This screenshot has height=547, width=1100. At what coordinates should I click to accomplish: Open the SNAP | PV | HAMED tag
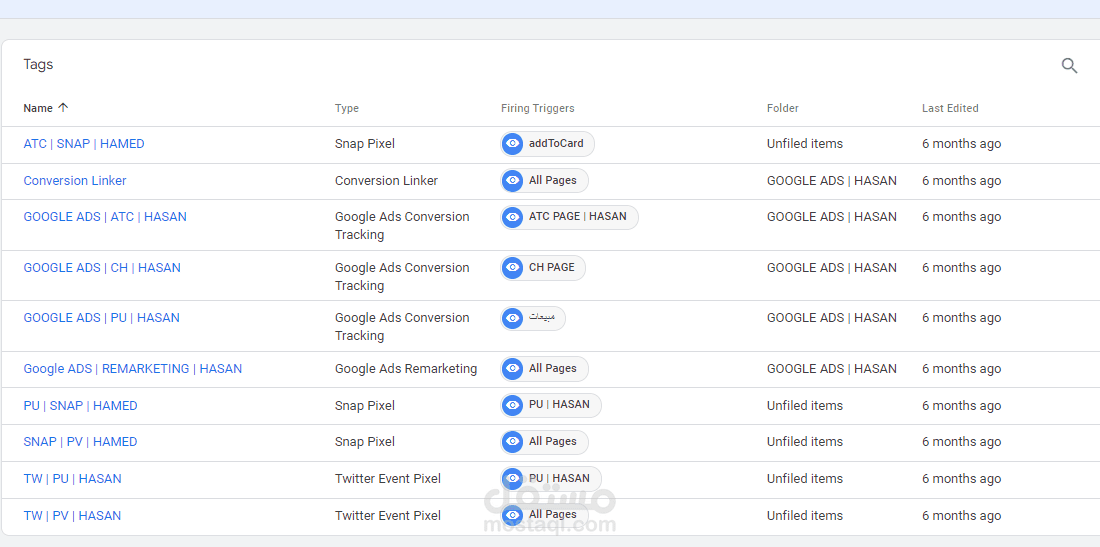pos(80,442)
